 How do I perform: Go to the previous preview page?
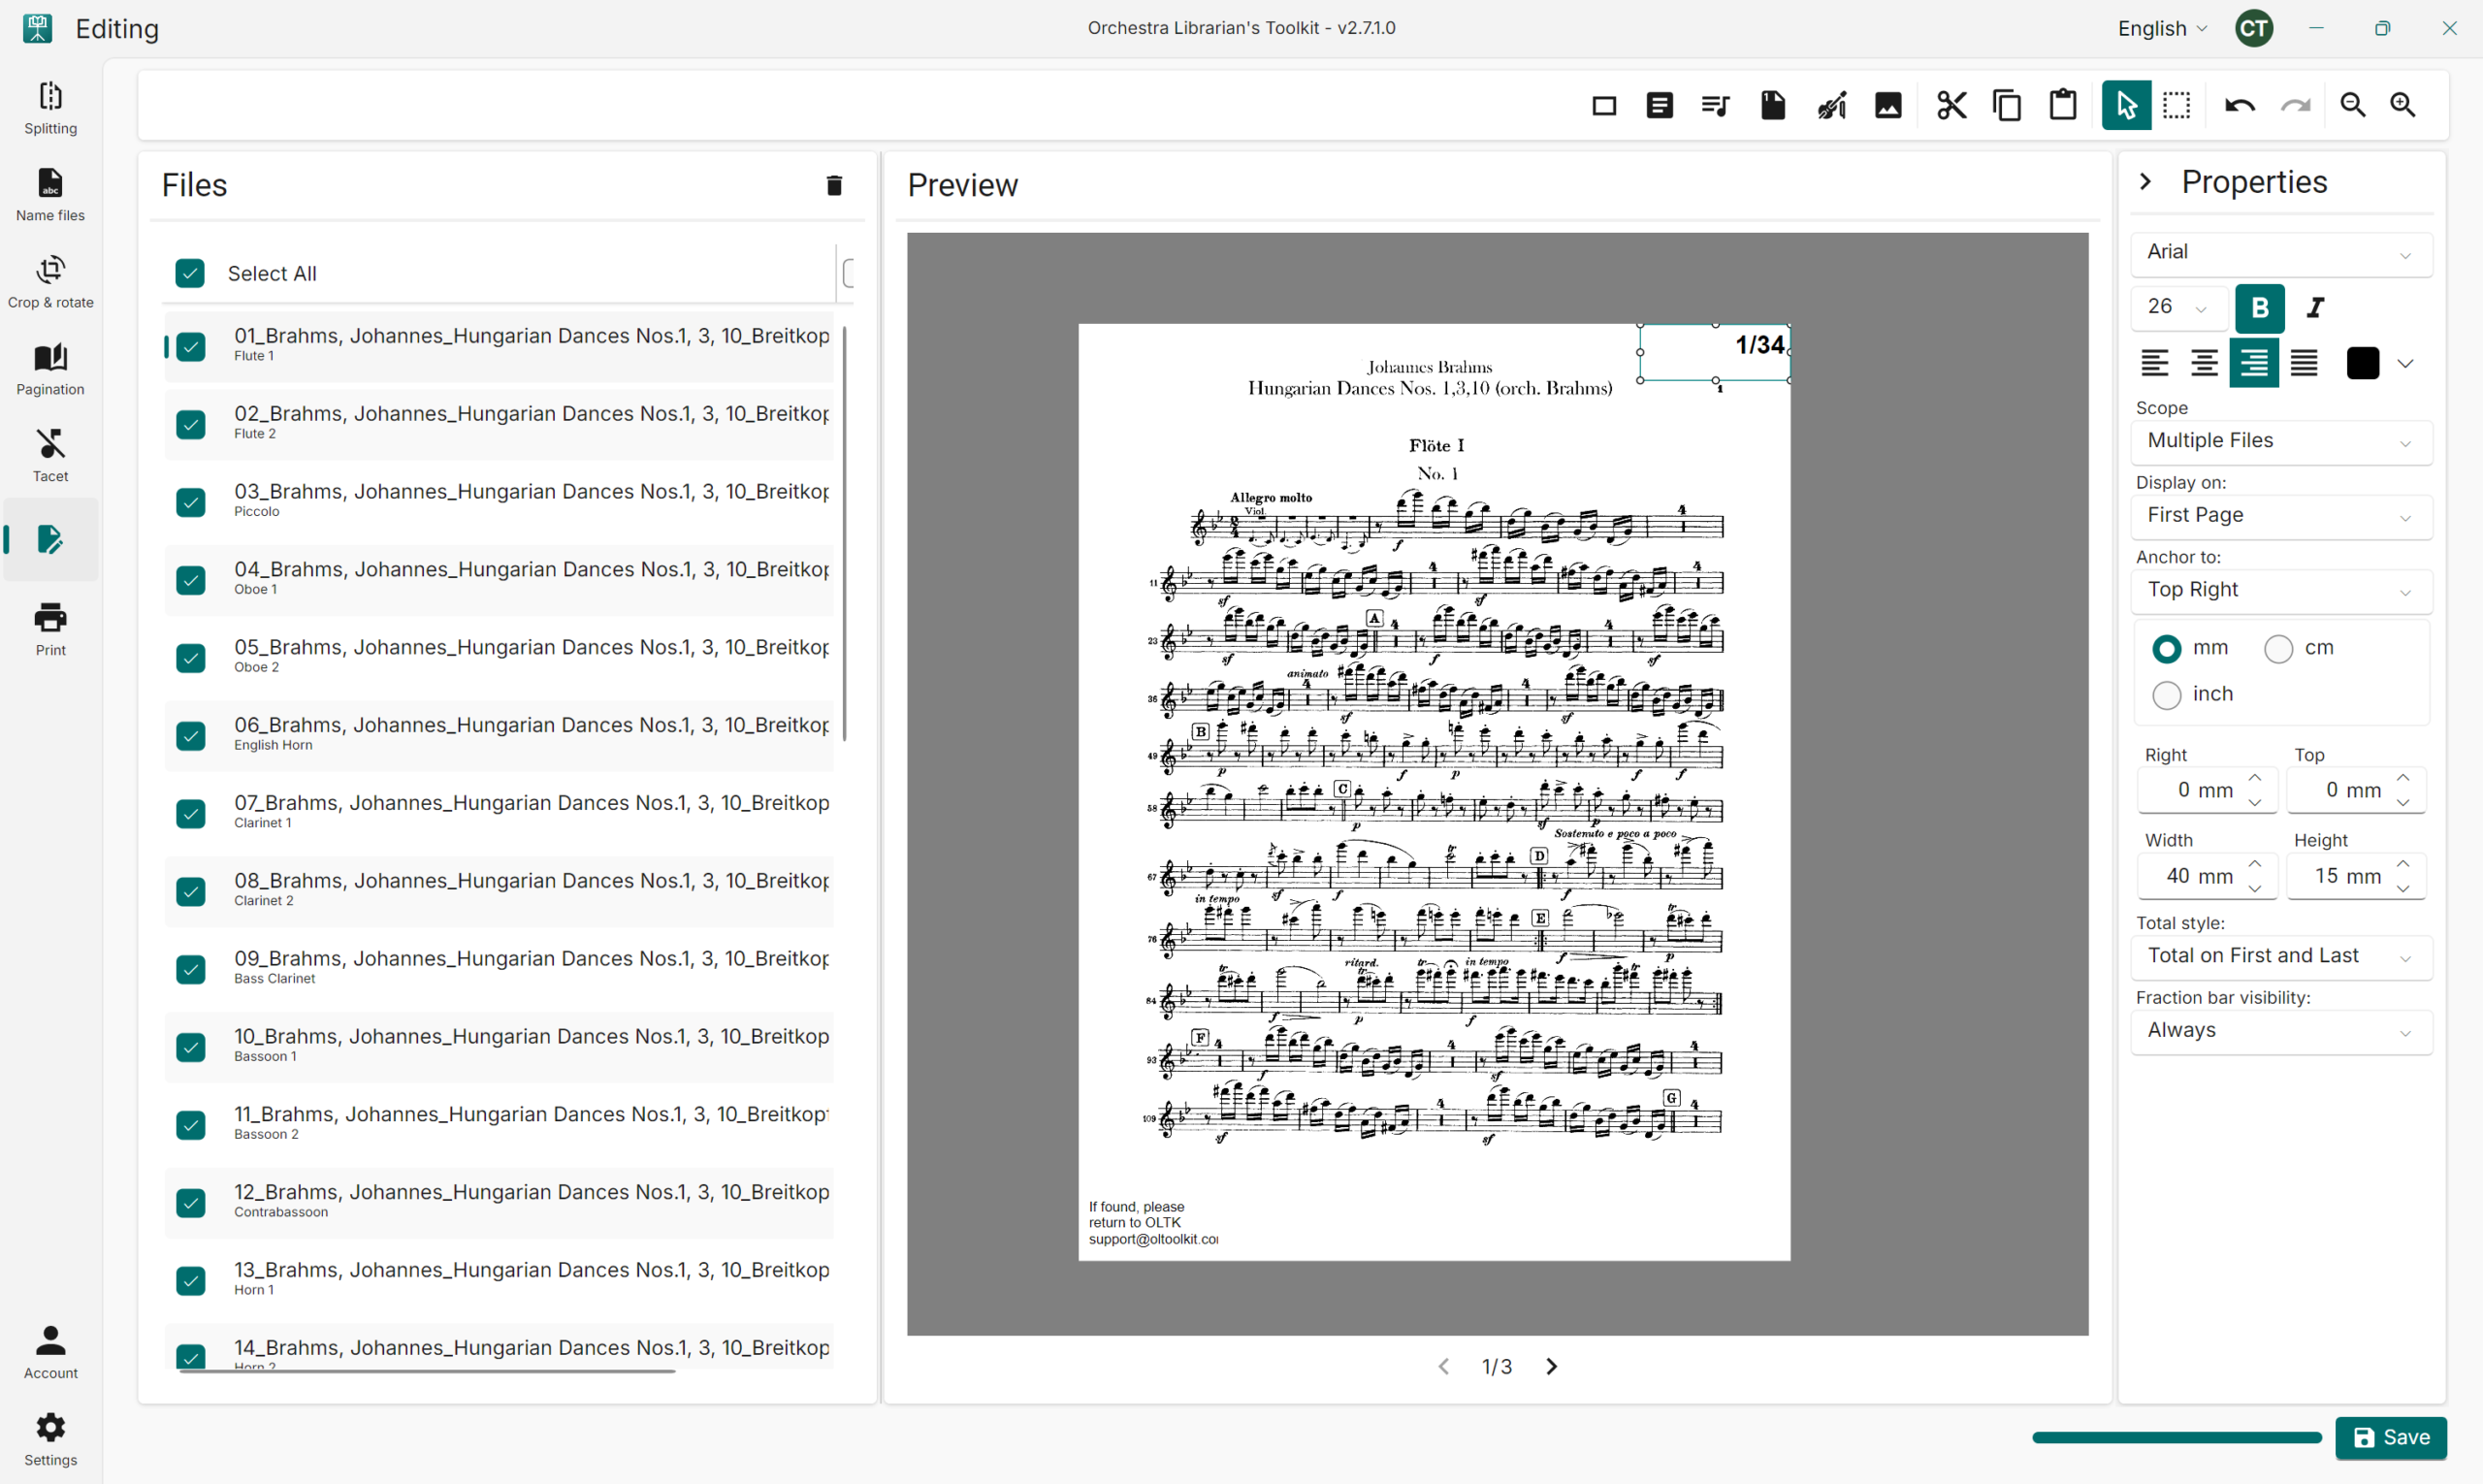click(x=1444, y=1367)
